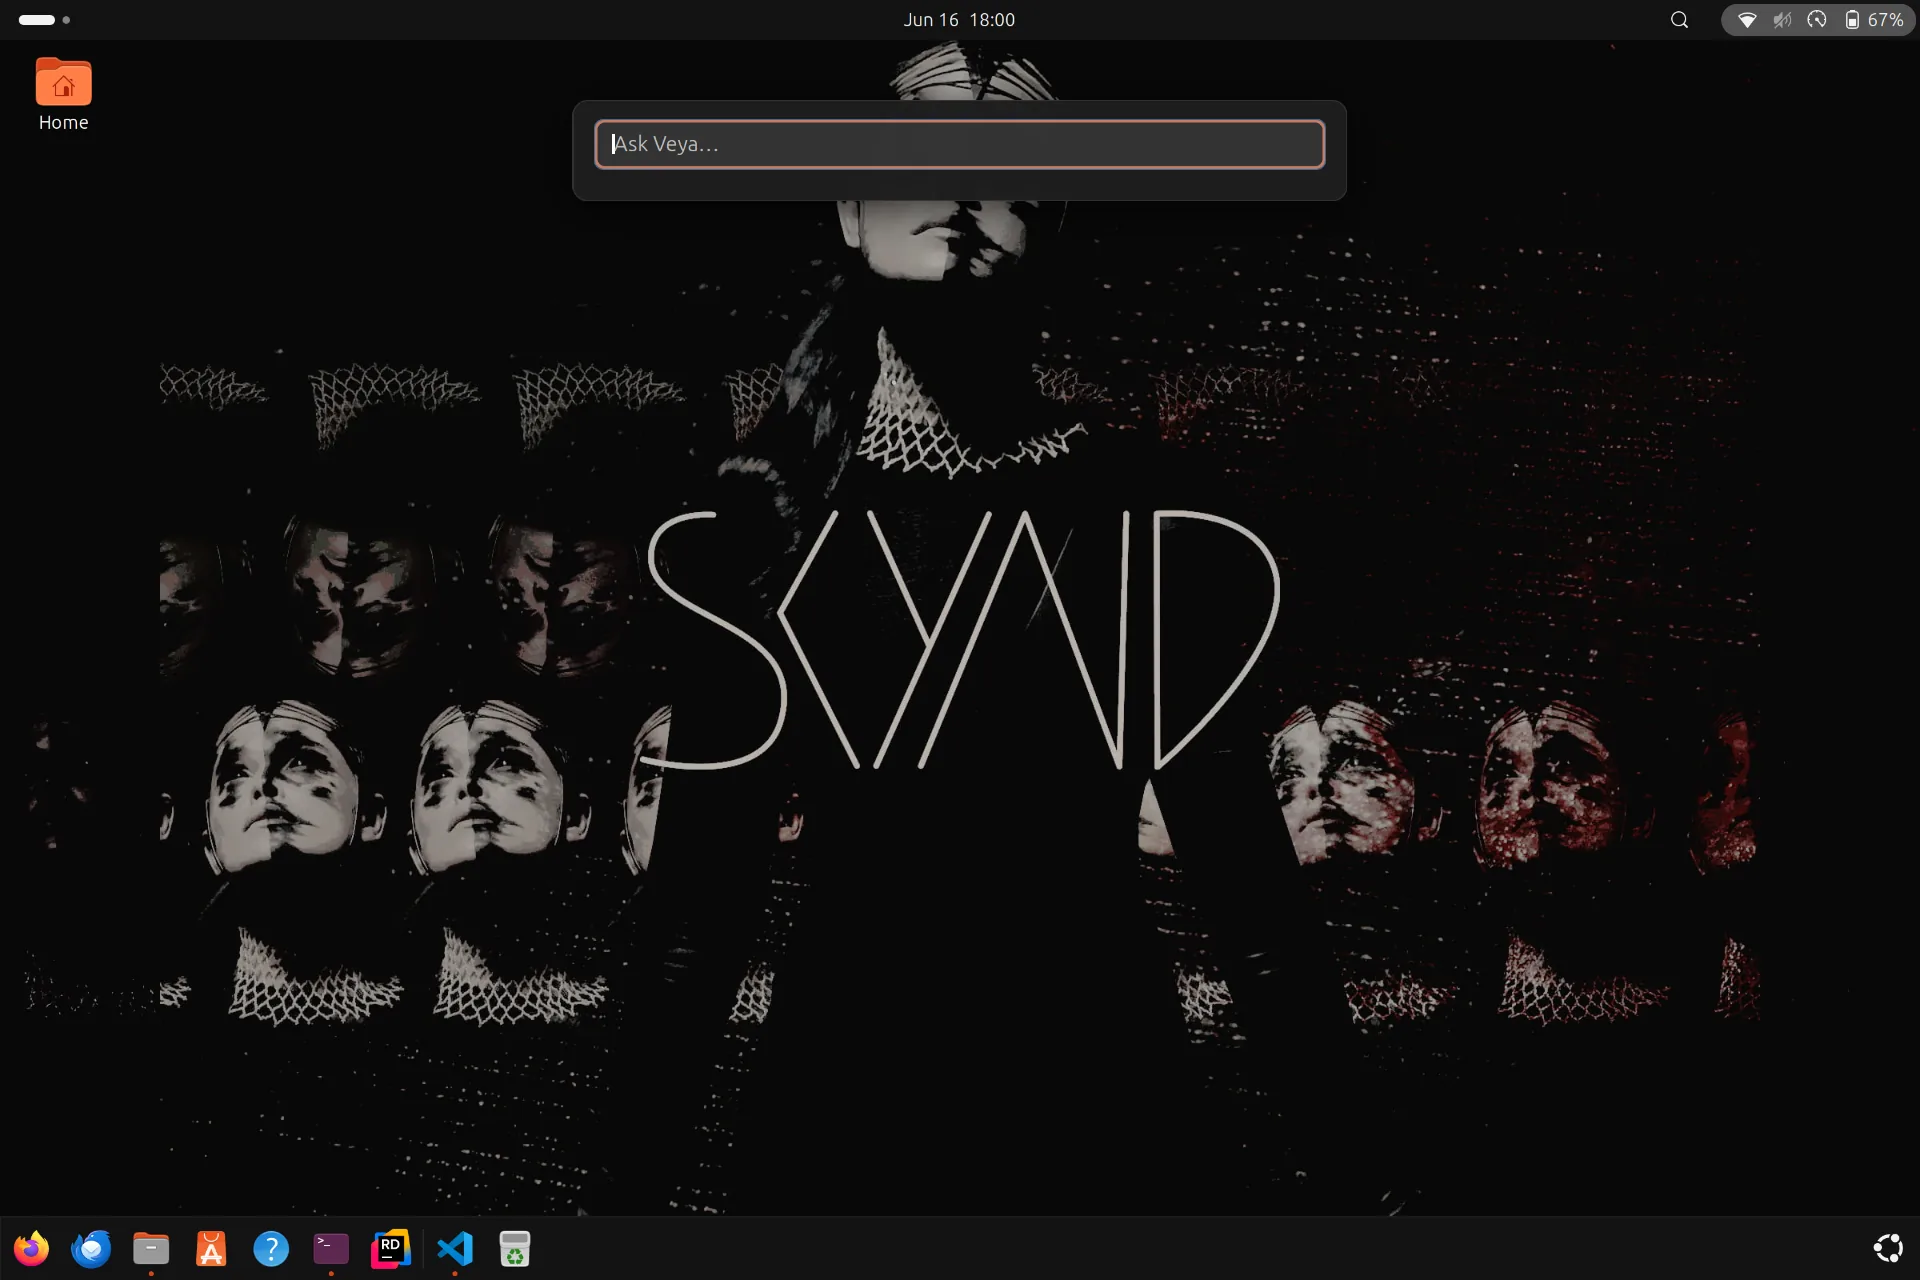This screenshot has width=1920, height=1280.
Task: Open Thunderbird mail from the dock
Action: (x=91, y=1248)
